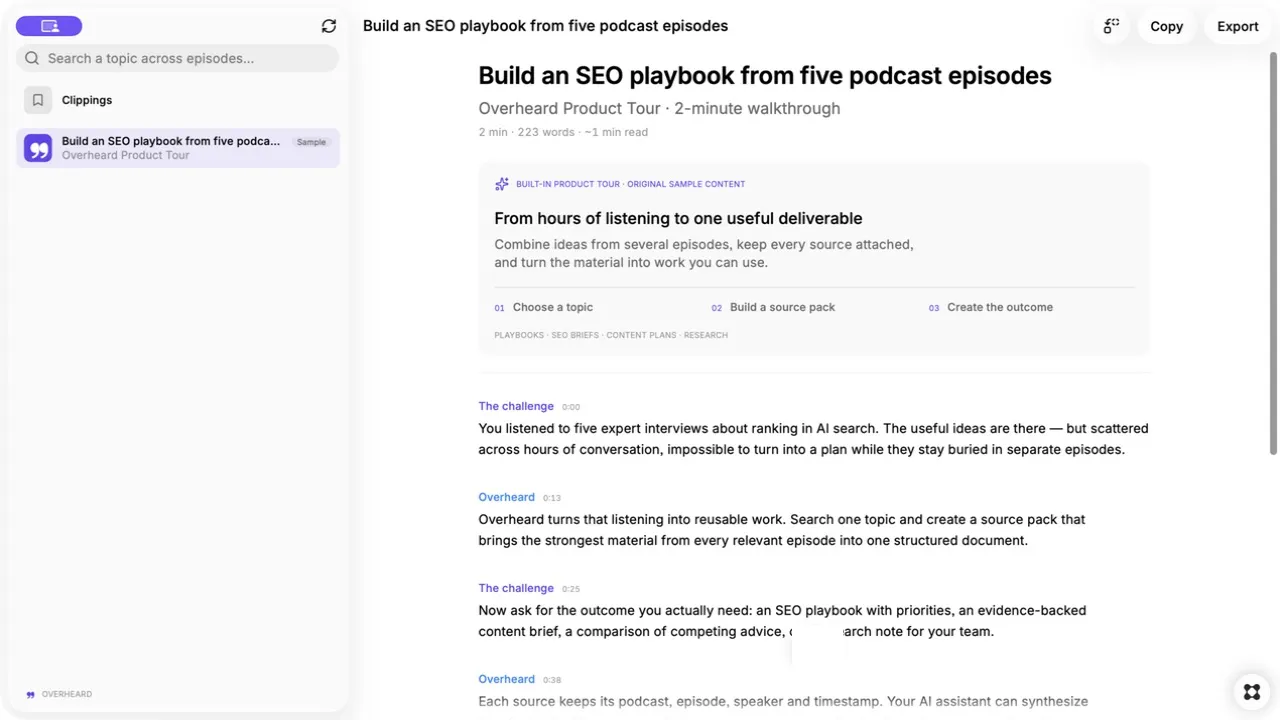Screen dimensions: 1280x720
Task: Click the magnifier icon in search field
Action: (32, 58)
